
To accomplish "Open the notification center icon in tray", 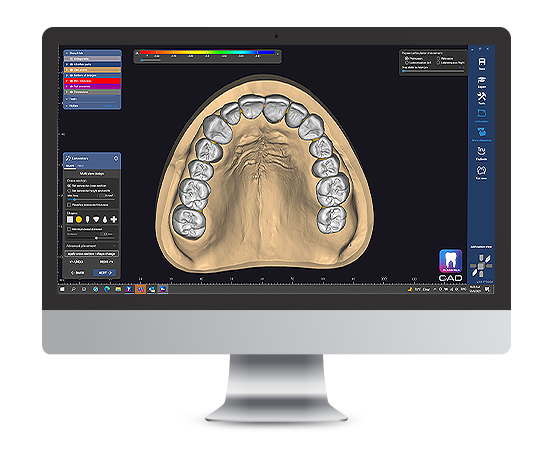I will click(x=487, y=289).
